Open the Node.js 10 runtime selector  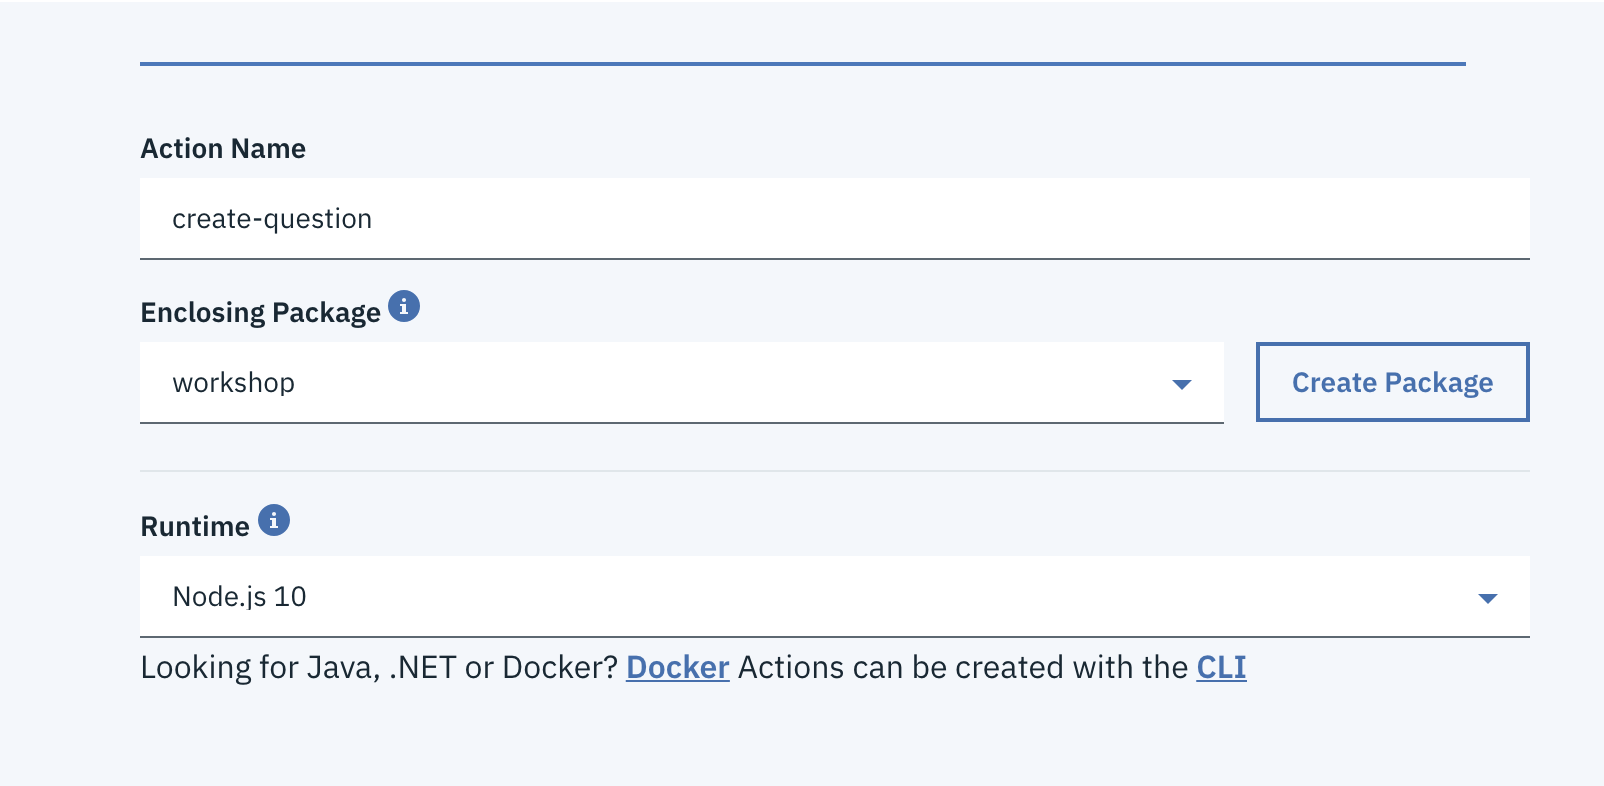835,597
